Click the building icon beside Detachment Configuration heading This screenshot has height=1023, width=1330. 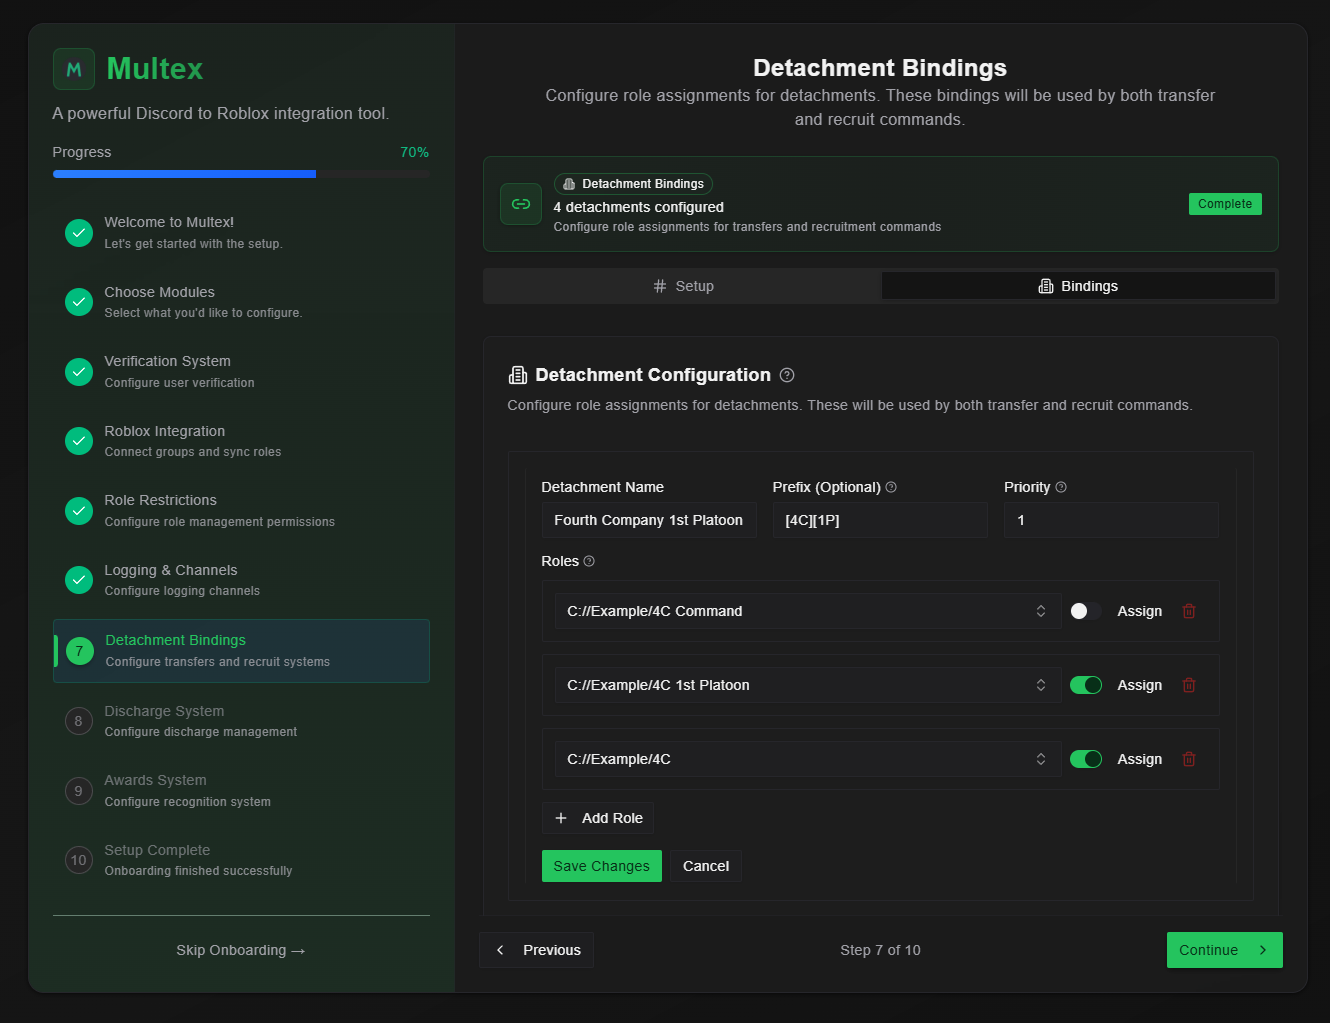coord(518,375)
